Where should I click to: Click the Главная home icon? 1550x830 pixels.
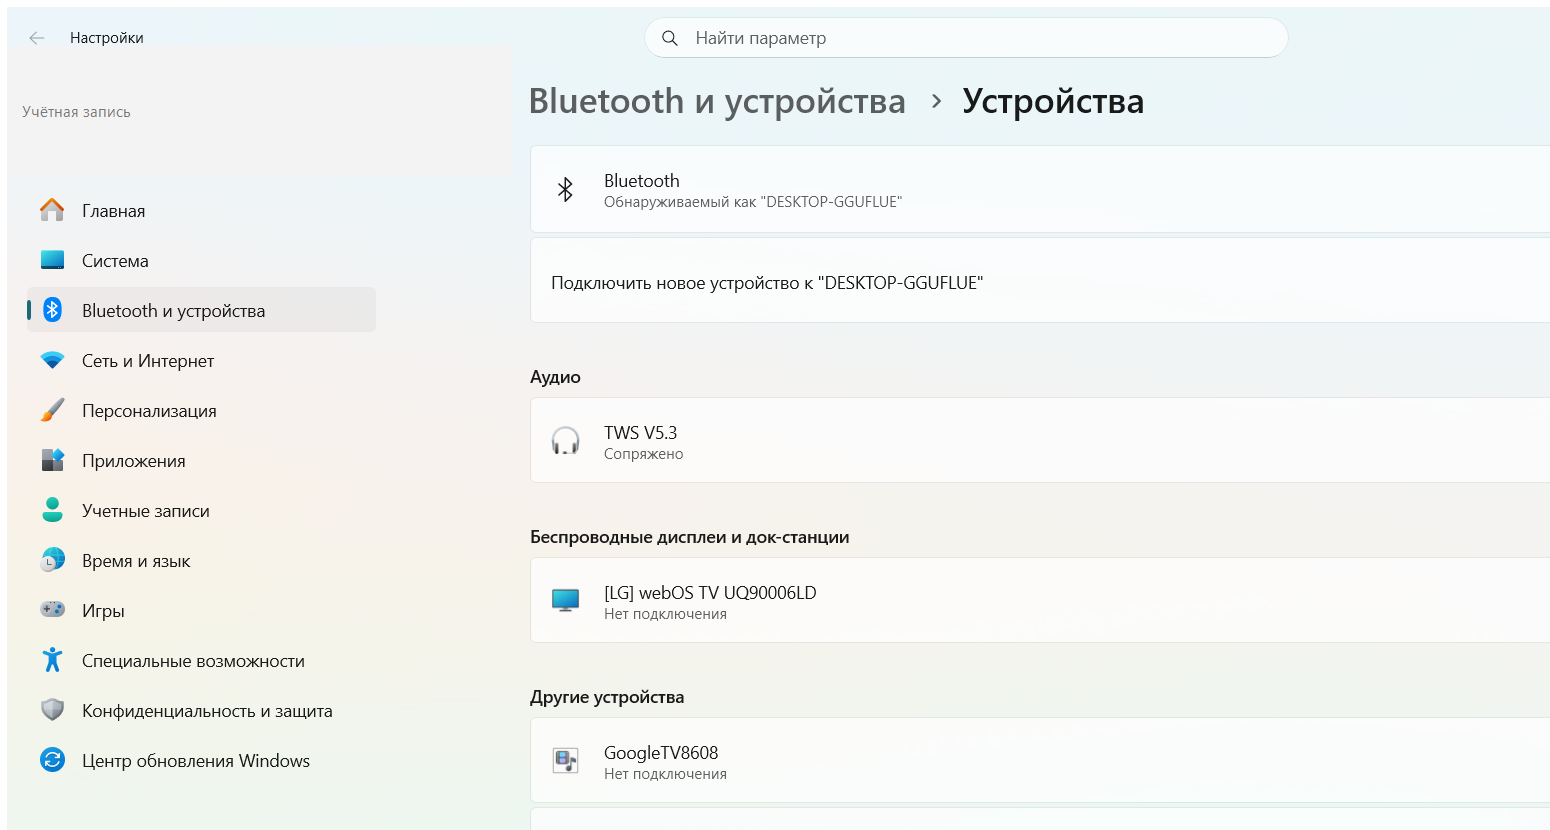52,210
